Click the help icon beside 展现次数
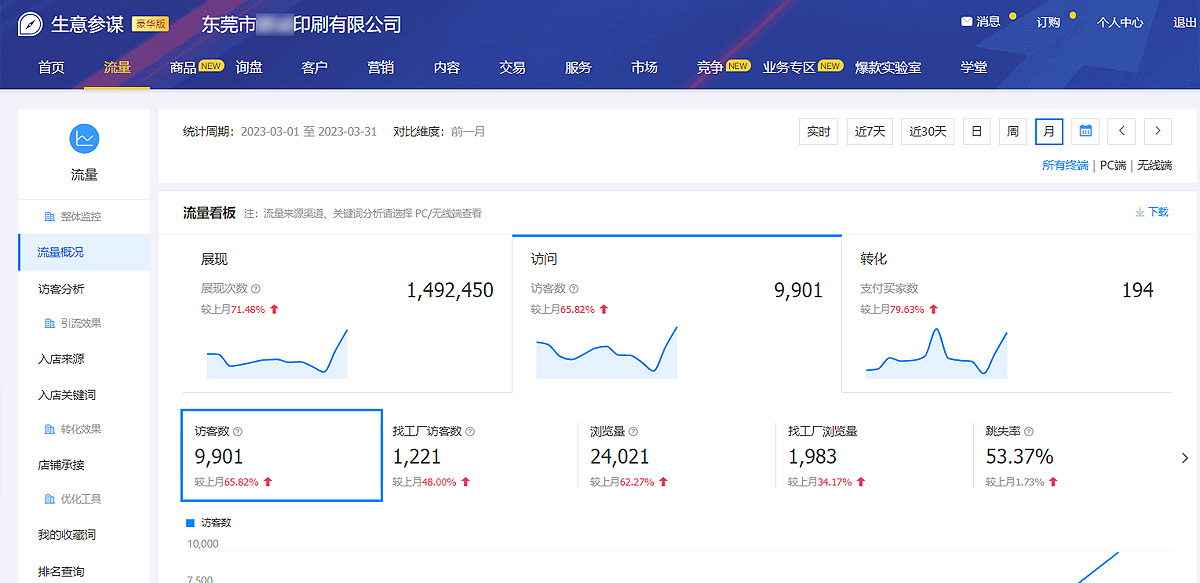 pos(256,289)
